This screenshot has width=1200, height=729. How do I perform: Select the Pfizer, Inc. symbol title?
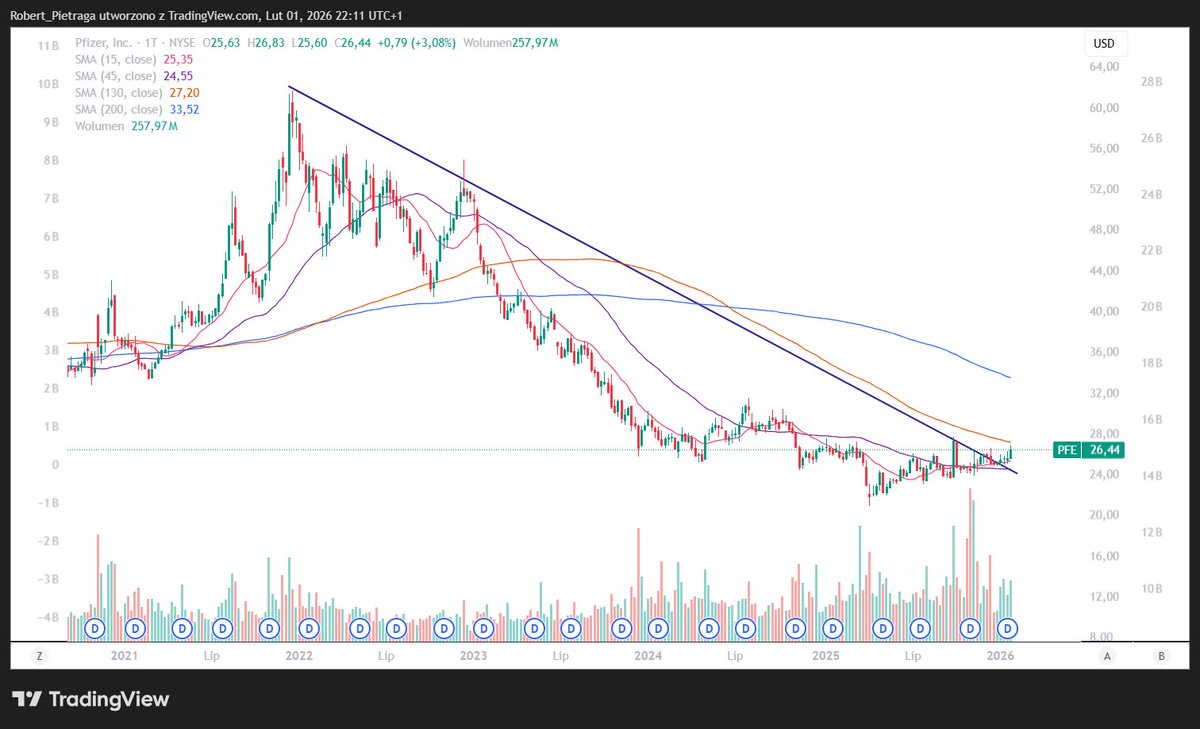107,44
